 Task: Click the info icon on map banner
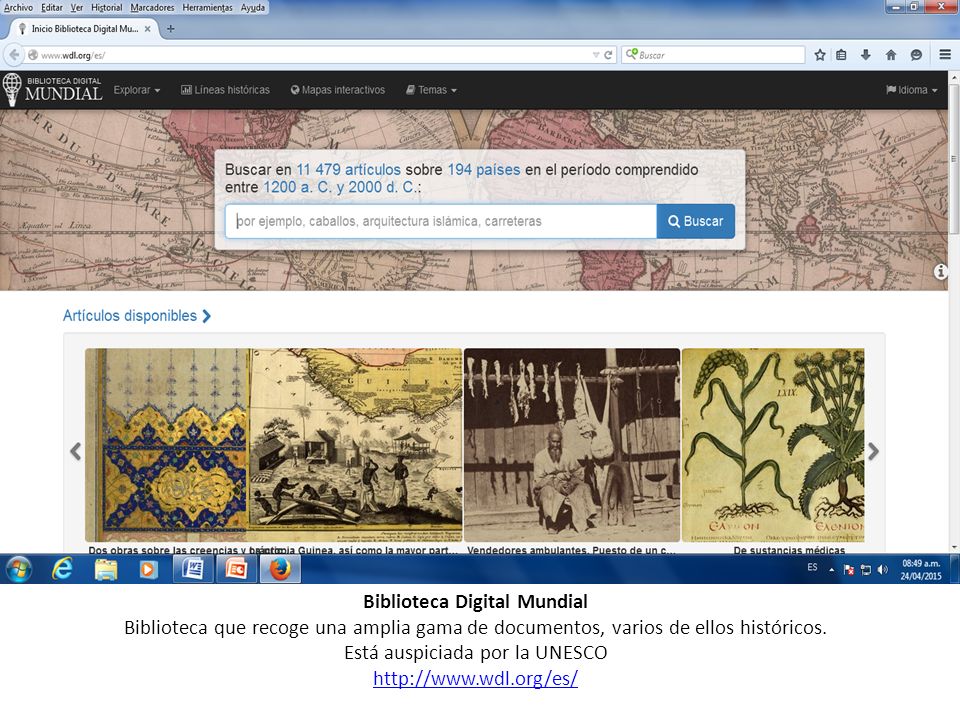940,272
